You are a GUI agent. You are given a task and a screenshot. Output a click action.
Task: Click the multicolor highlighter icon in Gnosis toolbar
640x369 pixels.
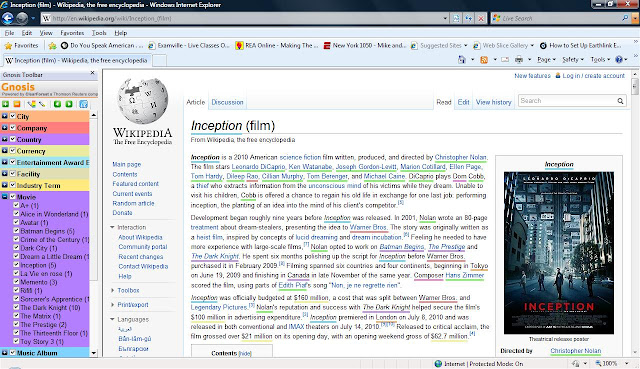(x=31, y=104)
